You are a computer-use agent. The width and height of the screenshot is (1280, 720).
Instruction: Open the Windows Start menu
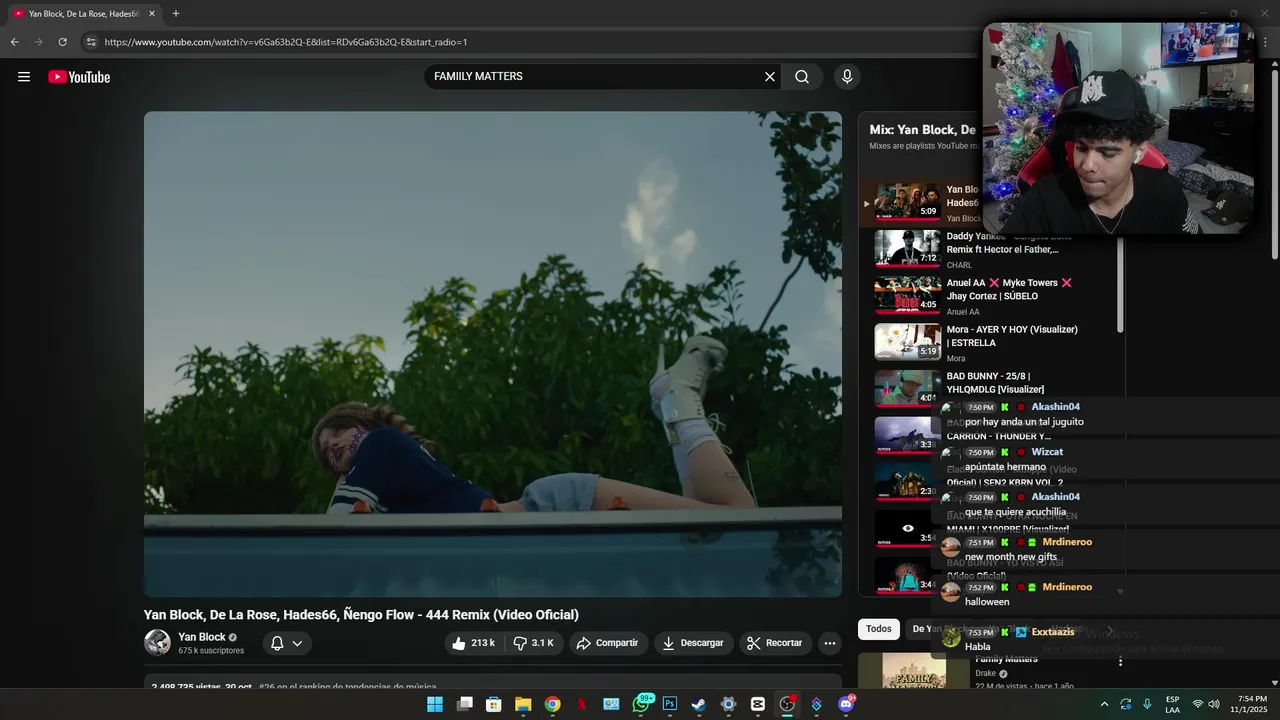435,704
